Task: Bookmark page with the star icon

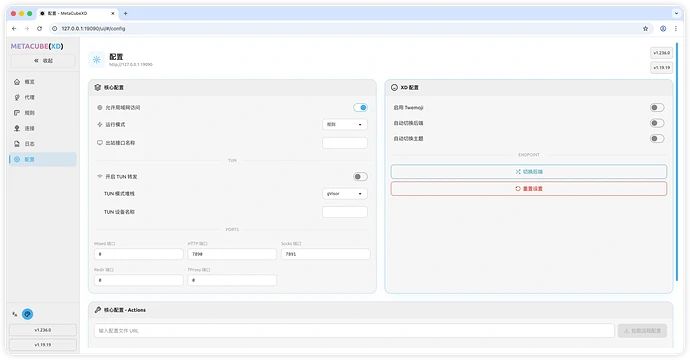Action: point(645,29)
